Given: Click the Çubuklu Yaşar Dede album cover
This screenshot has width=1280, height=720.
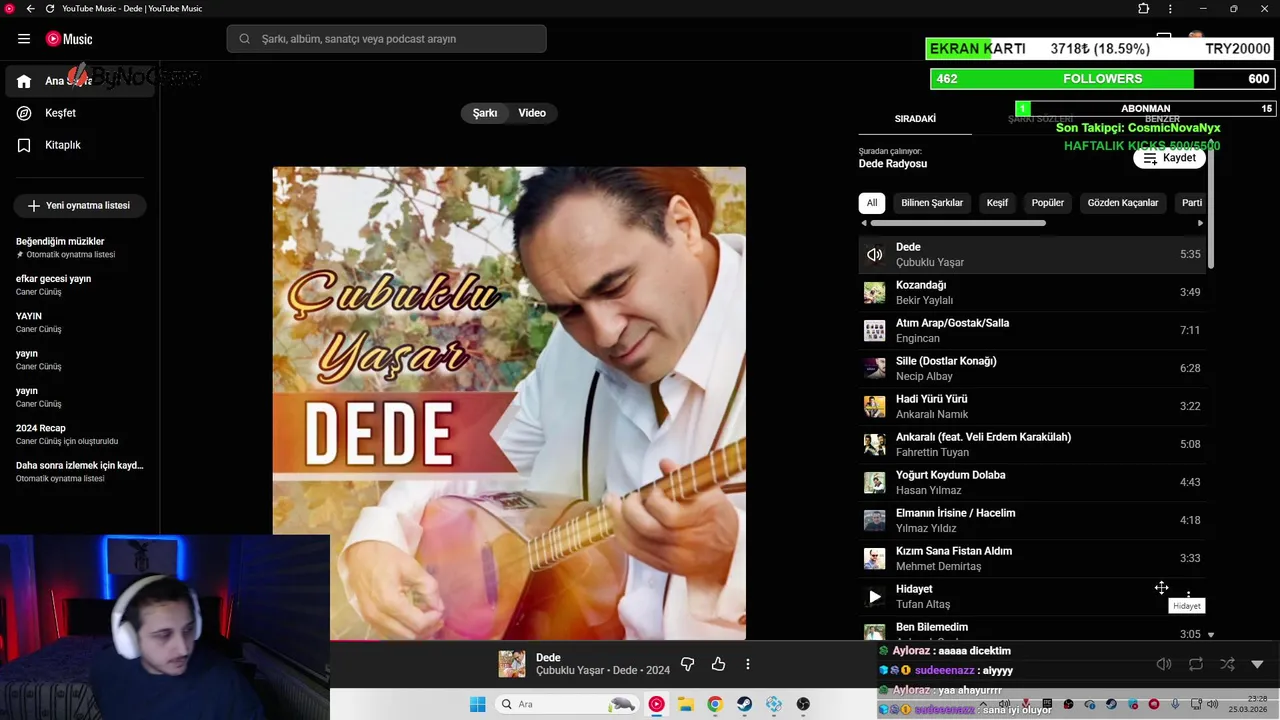Looking at the screenshot, I should tap(509, 403).
